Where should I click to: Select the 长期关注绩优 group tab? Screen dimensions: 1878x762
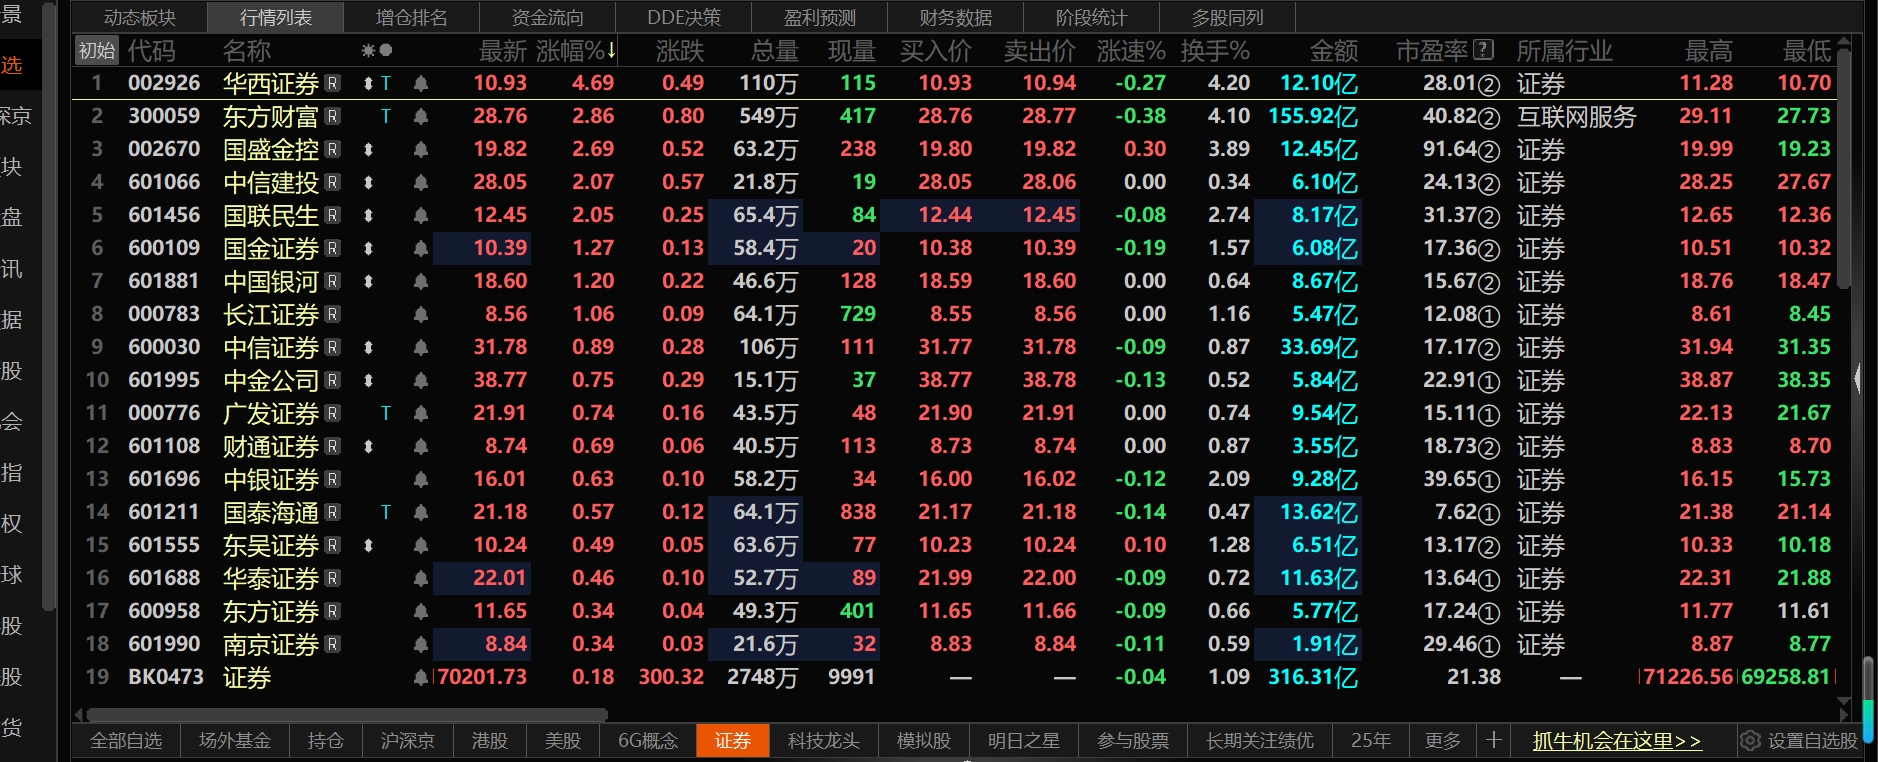[x=1260, y=741]
